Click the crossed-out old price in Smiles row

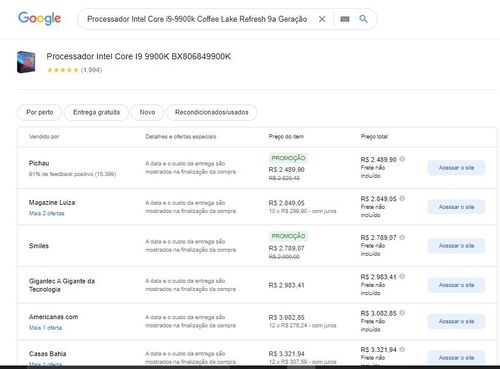(284, 257)
